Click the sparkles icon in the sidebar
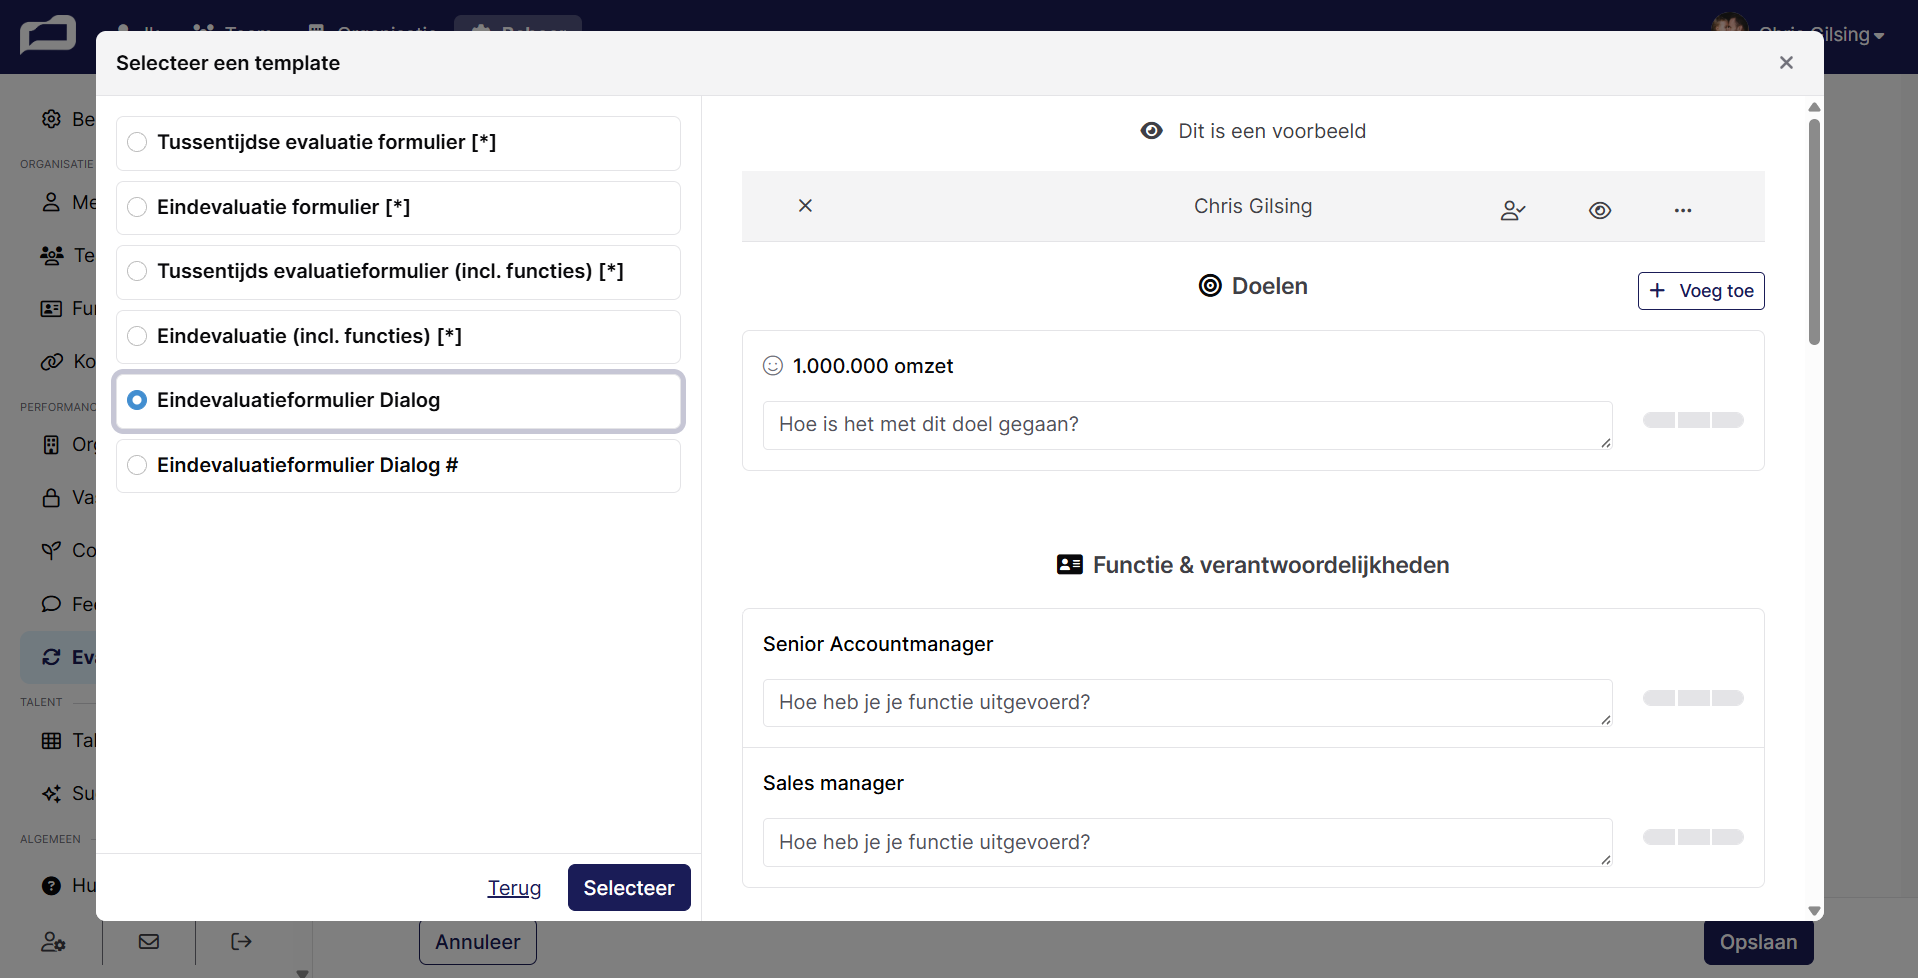Image resolution: width=1918 pixels, height=978 pixels. (x=51, y=793)
